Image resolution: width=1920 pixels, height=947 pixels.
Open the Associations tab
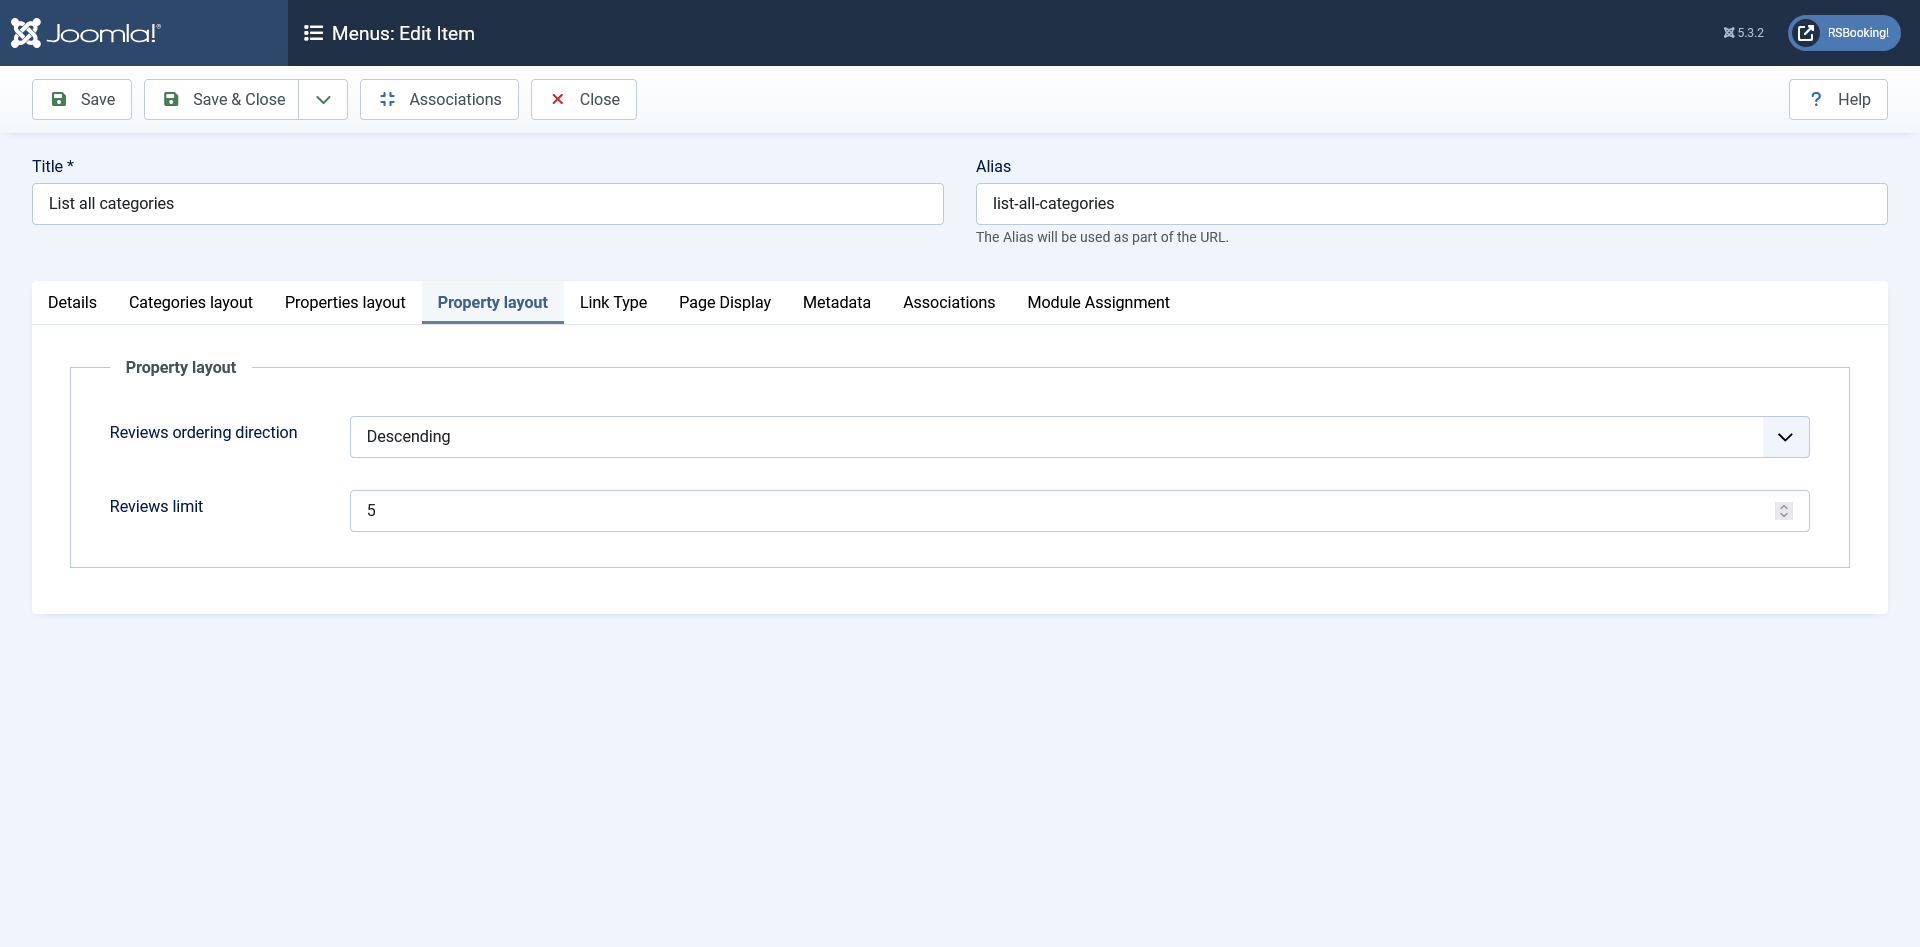949,302
